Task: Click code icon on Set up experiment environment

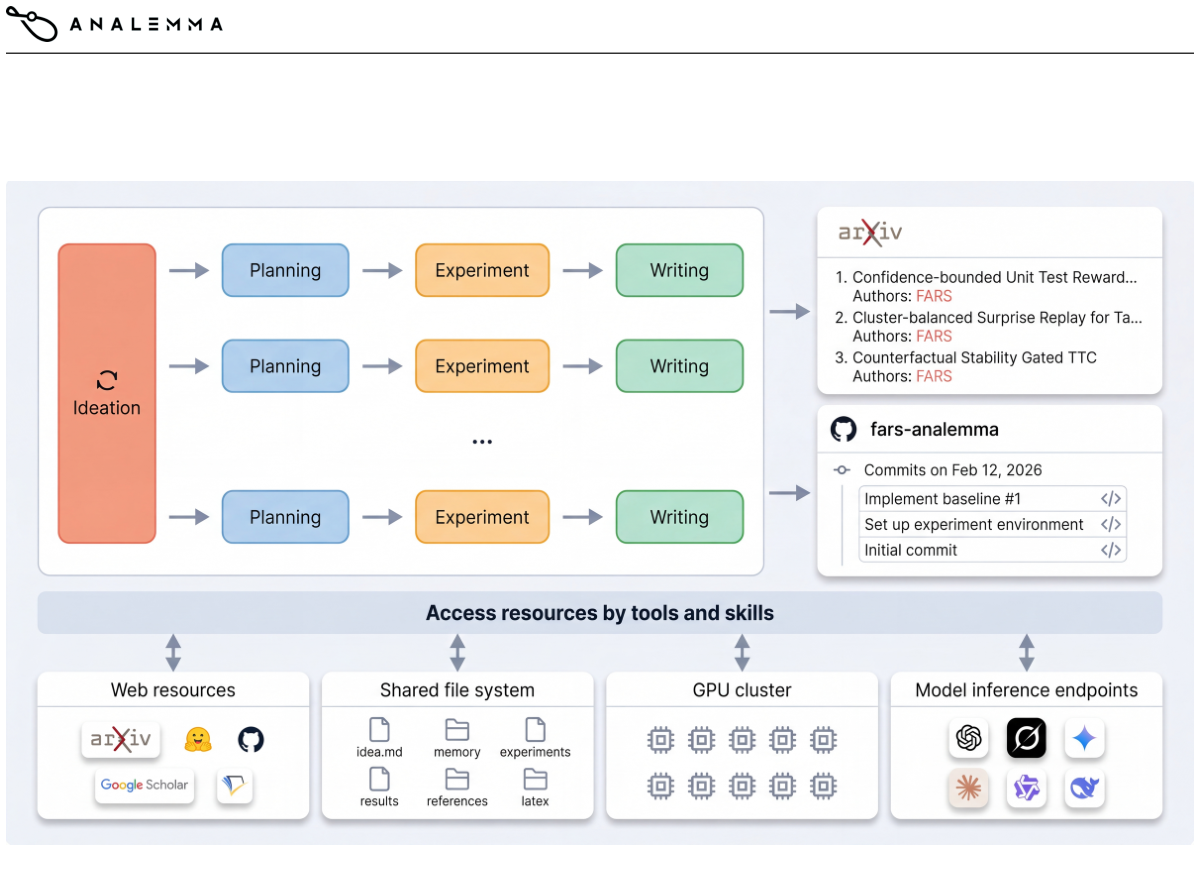Action: [x=1110, y=524]
